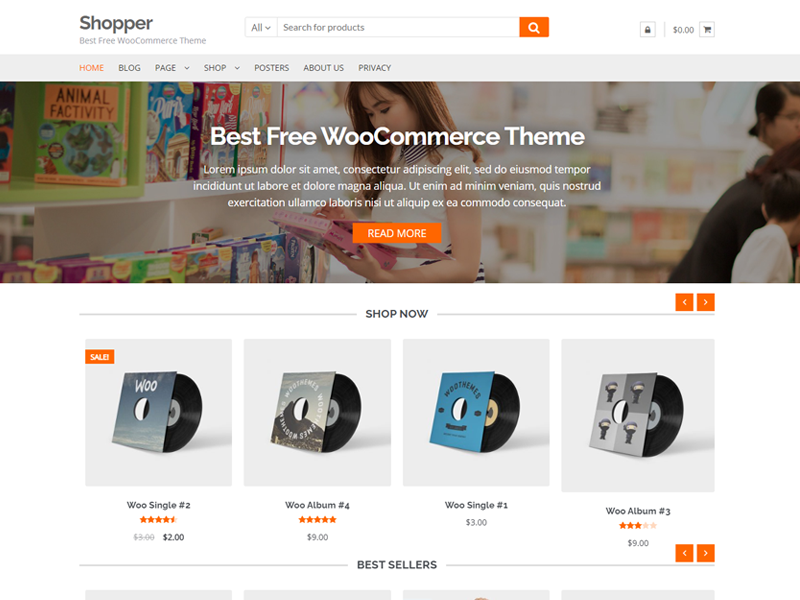Open the Woo Album #3 ninja cover thumbnail

[638, 415]
